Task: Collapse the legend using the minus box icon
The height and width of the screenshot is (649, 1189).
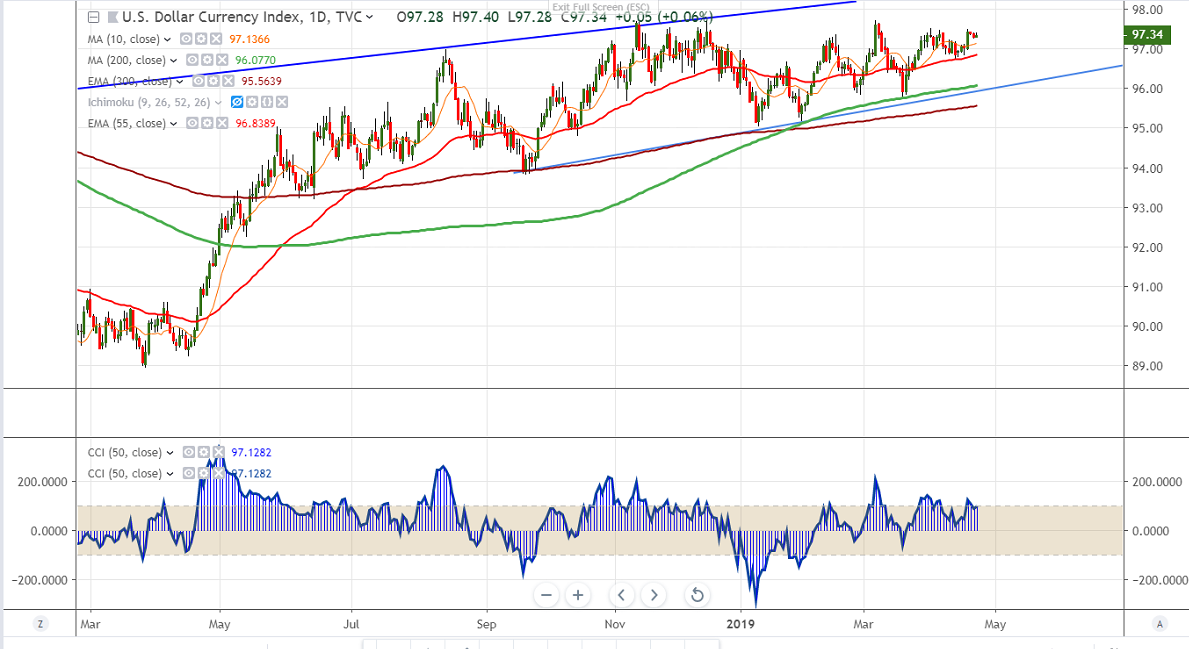Action: [93, 17]
